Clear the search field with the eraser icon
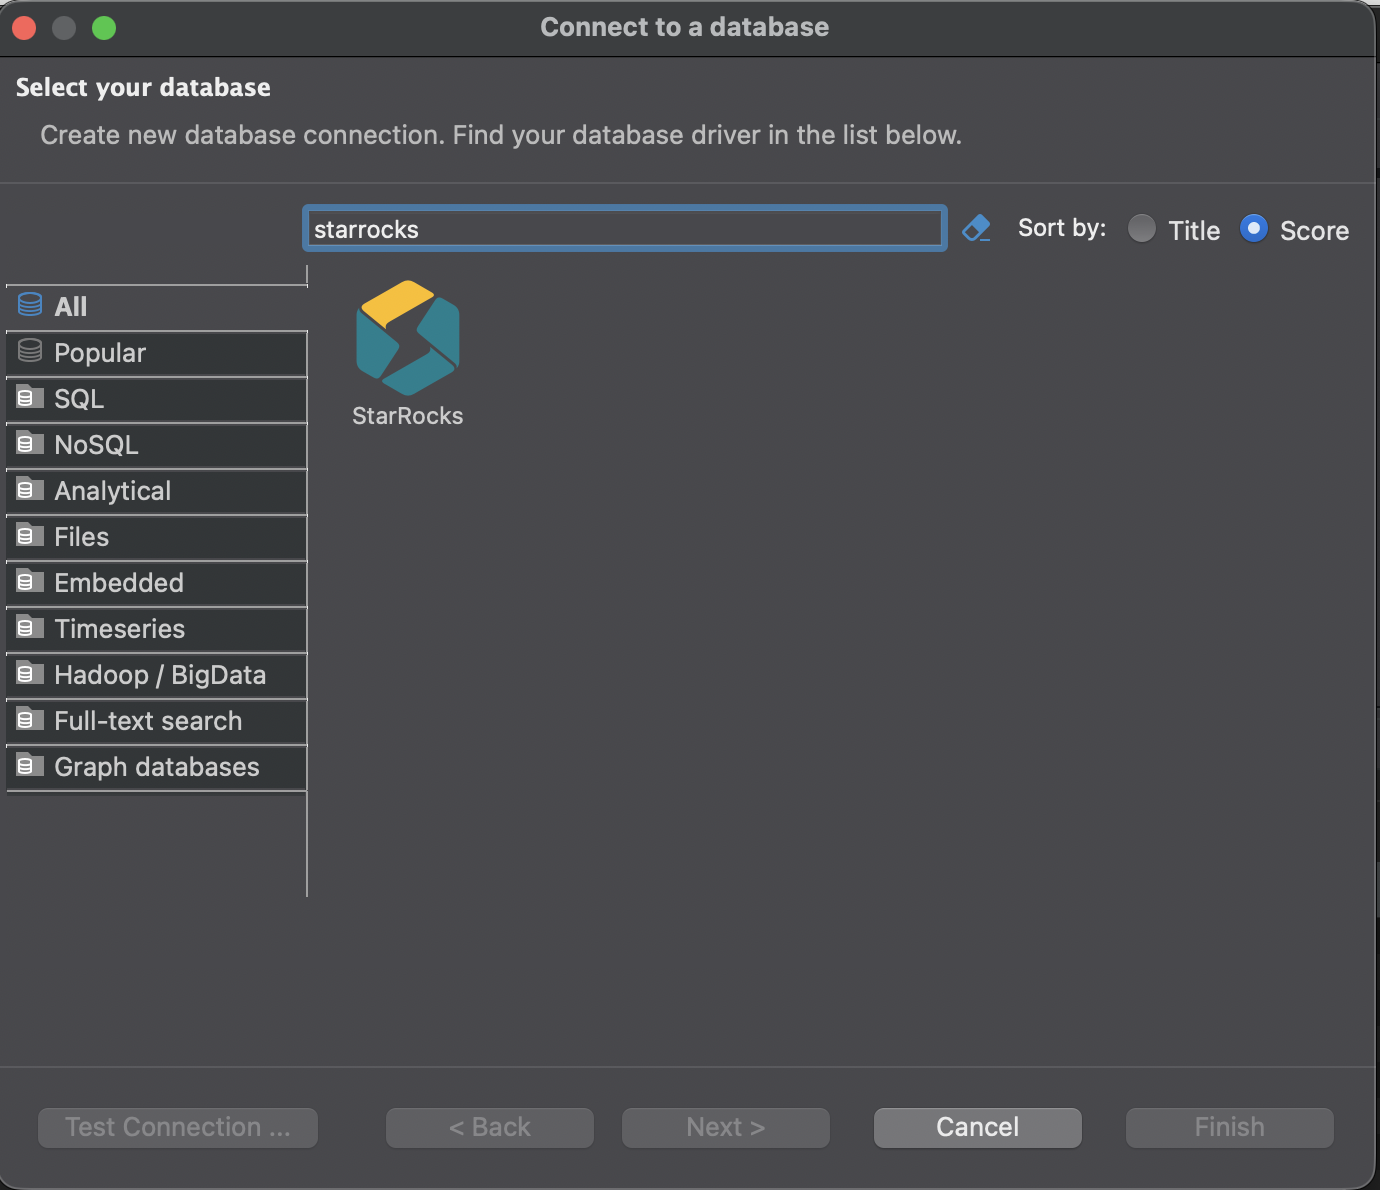1380x1190 pixels. [x=976, y=229]
